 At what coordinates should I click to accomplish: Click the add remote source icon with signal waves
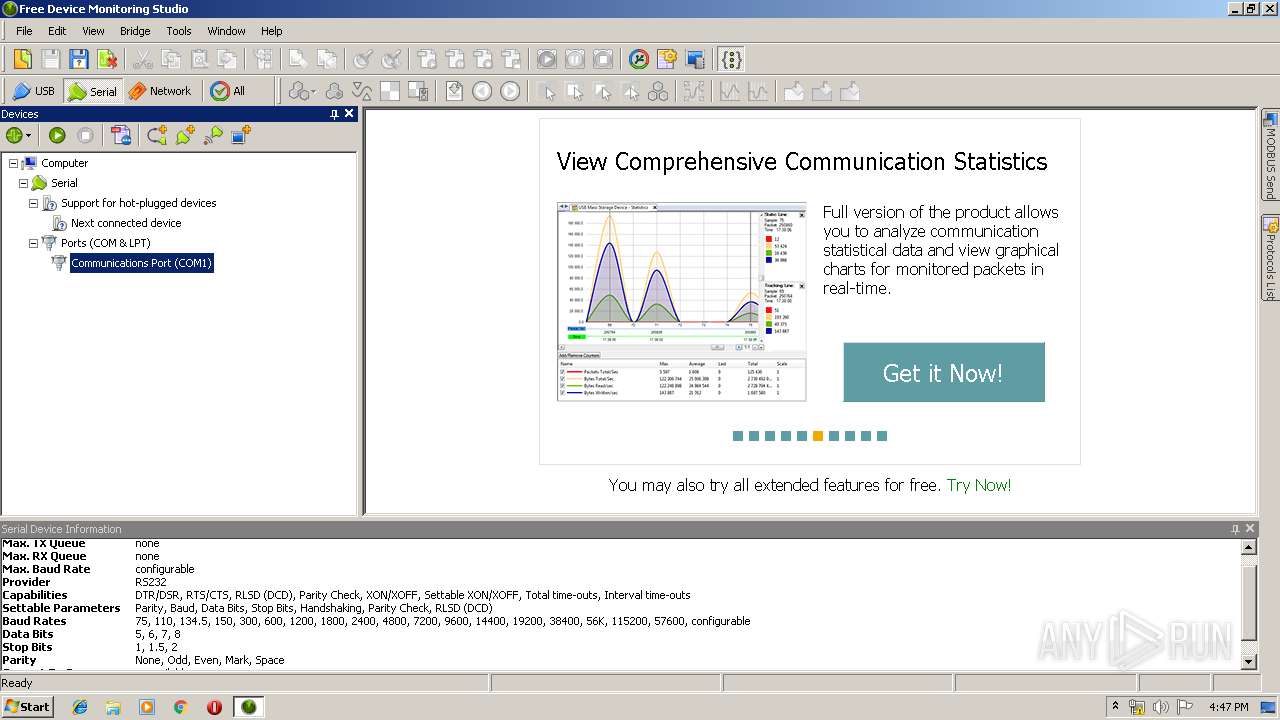point(213,135)
